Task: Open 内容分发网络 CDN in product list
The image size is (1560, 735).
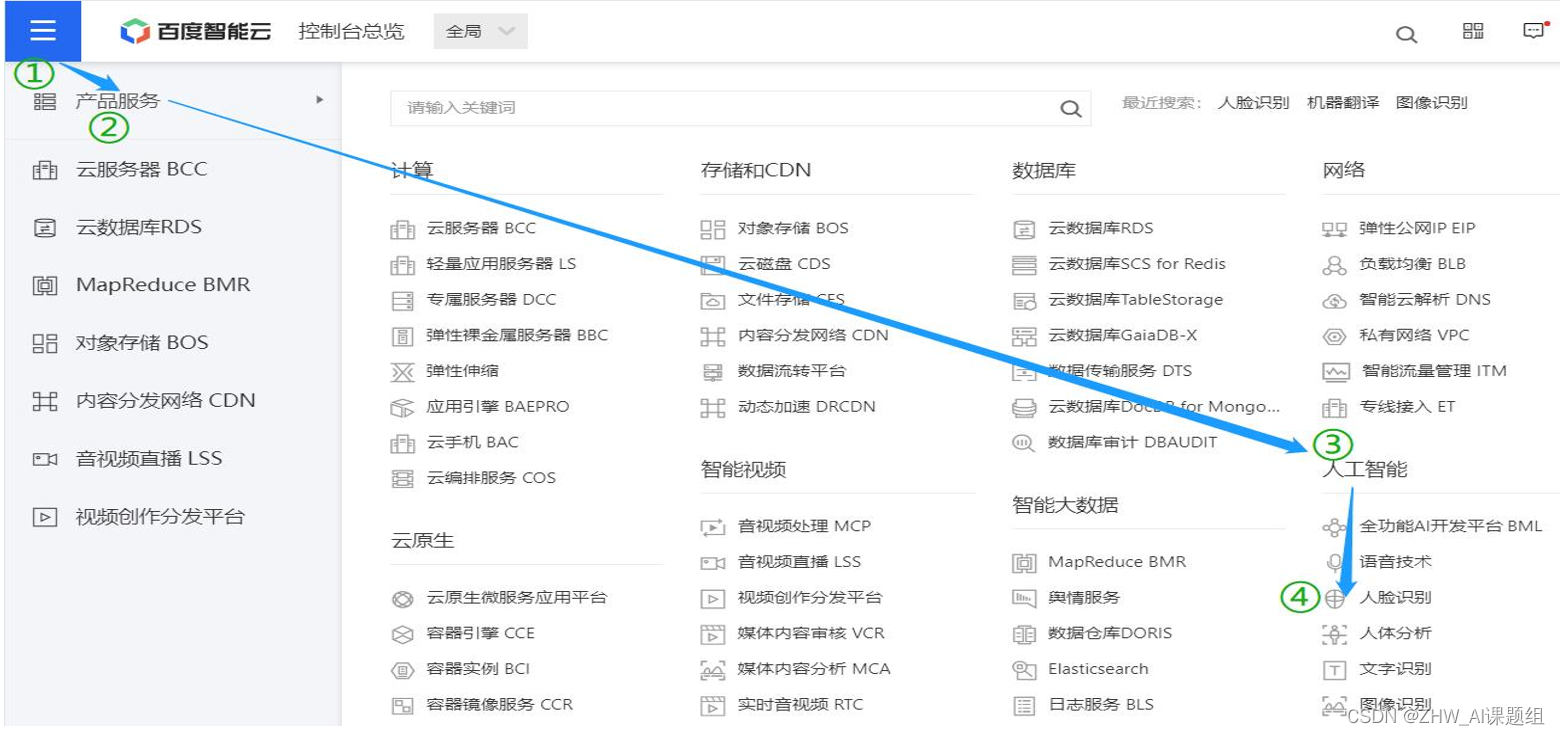Action: coord(813,335)
